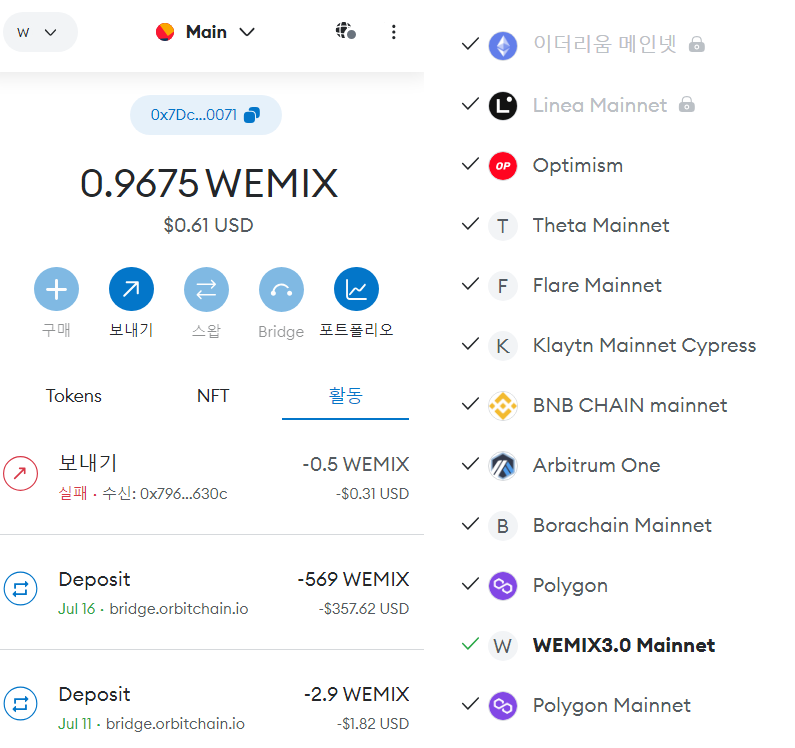Click the T icon for Theta Mainnet
The image size is (795, 748).
(x=502, y=226)
